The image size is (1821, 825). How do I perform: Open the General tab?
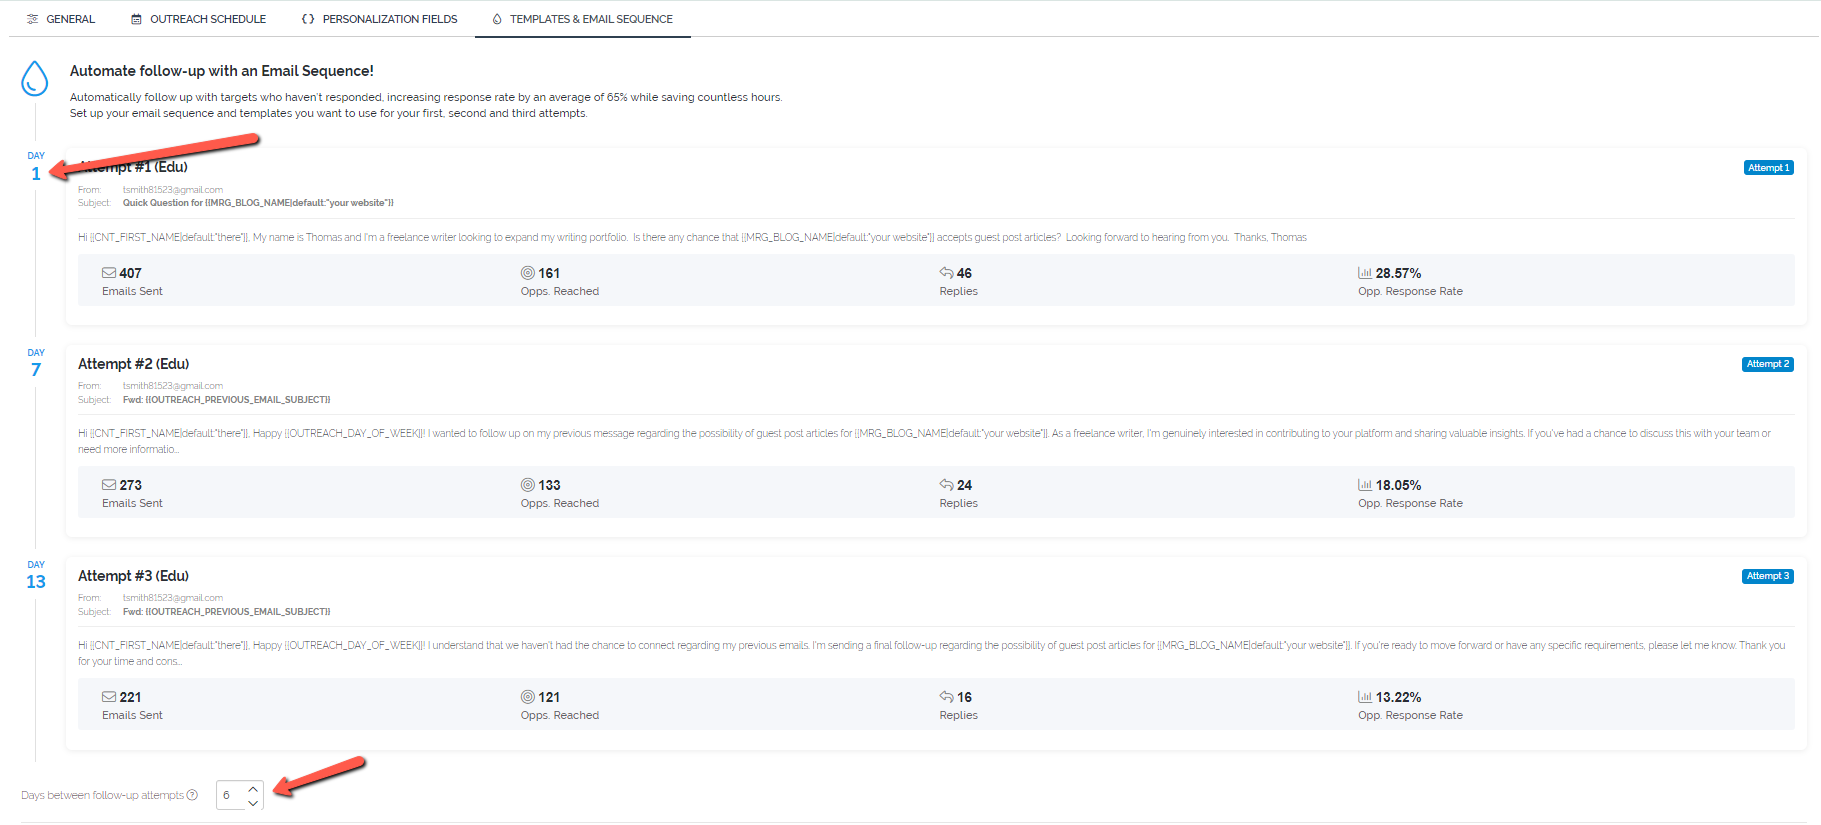click(x=60, y=19)
